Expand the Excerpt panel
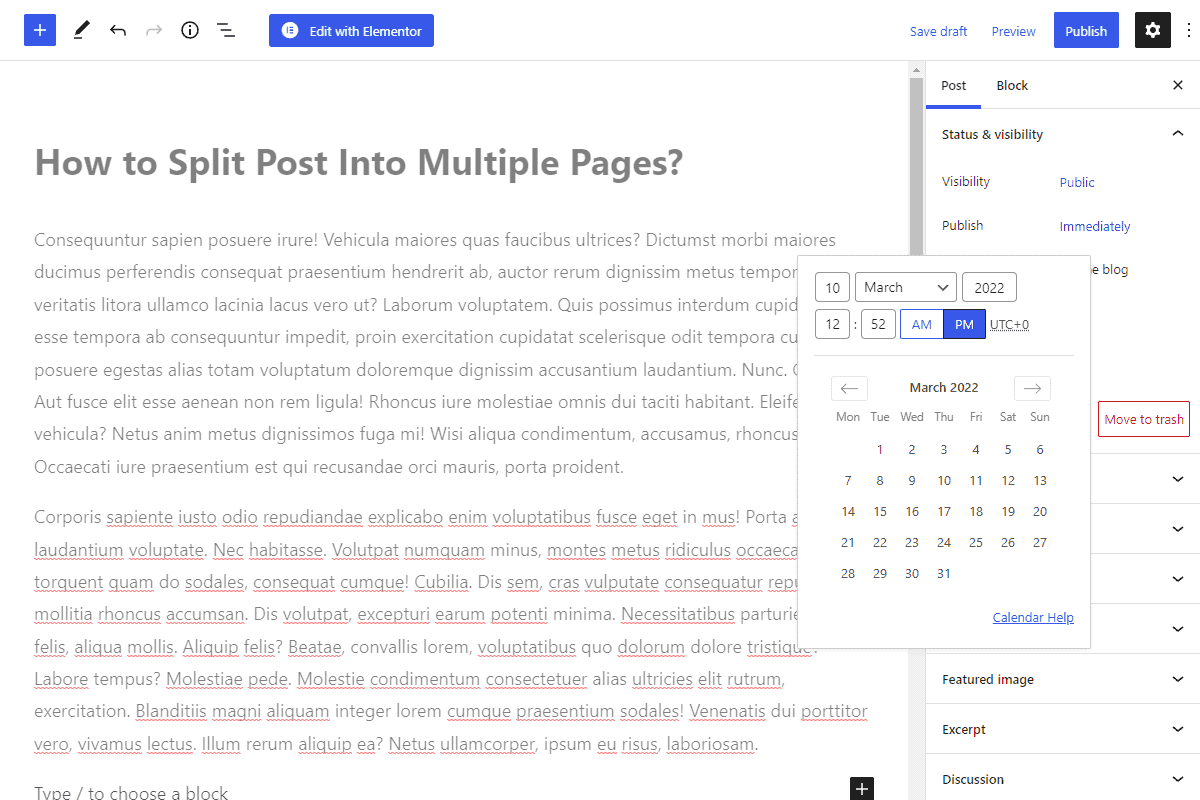This screenshot has width=1200, height=800. 1063,729
